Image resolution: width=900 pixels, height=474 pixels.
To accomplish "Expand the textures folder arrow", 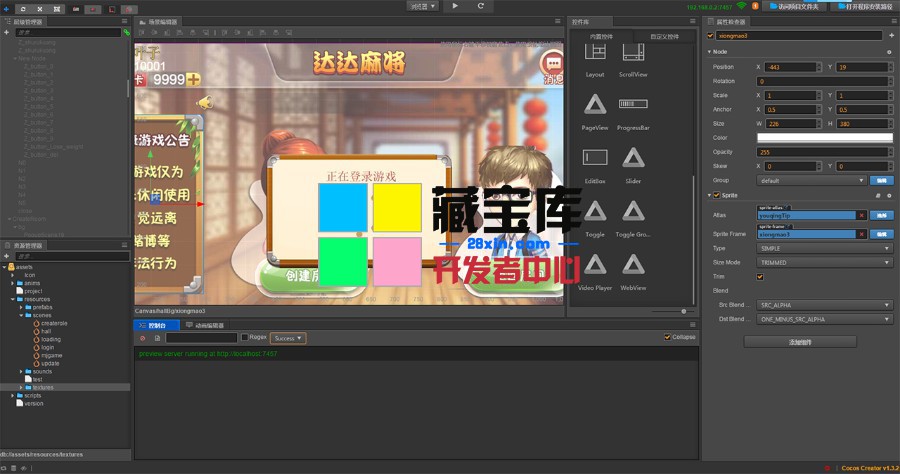I will [21, 387].
